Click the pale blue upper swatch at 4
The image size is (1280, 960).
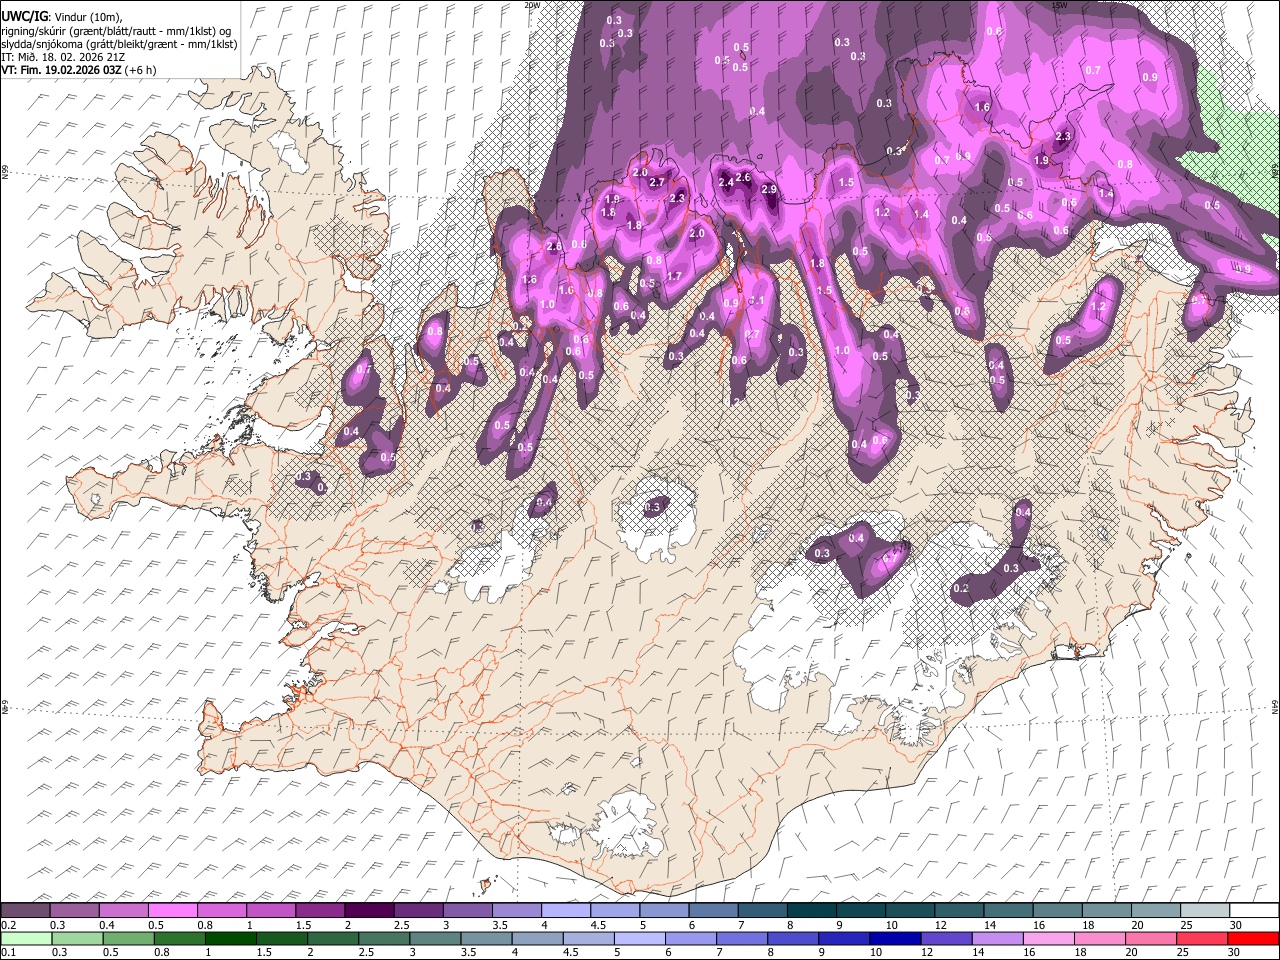[565, 911]
